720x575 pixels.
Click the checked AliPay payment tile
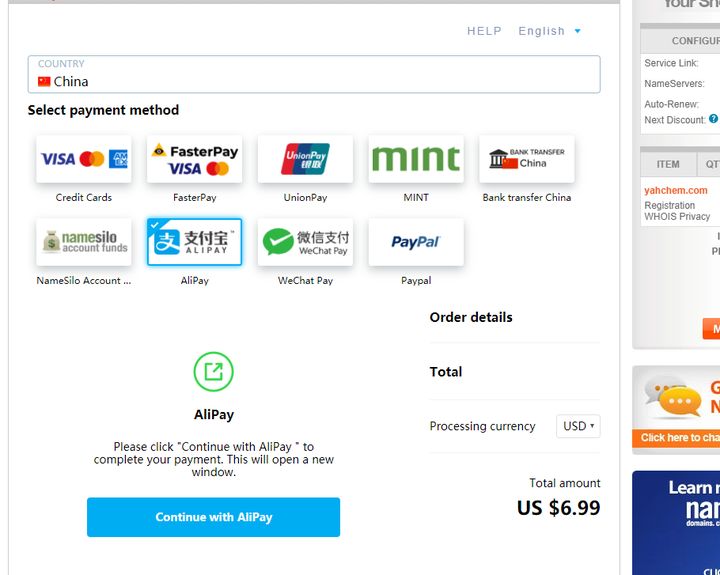pos(194,242)
